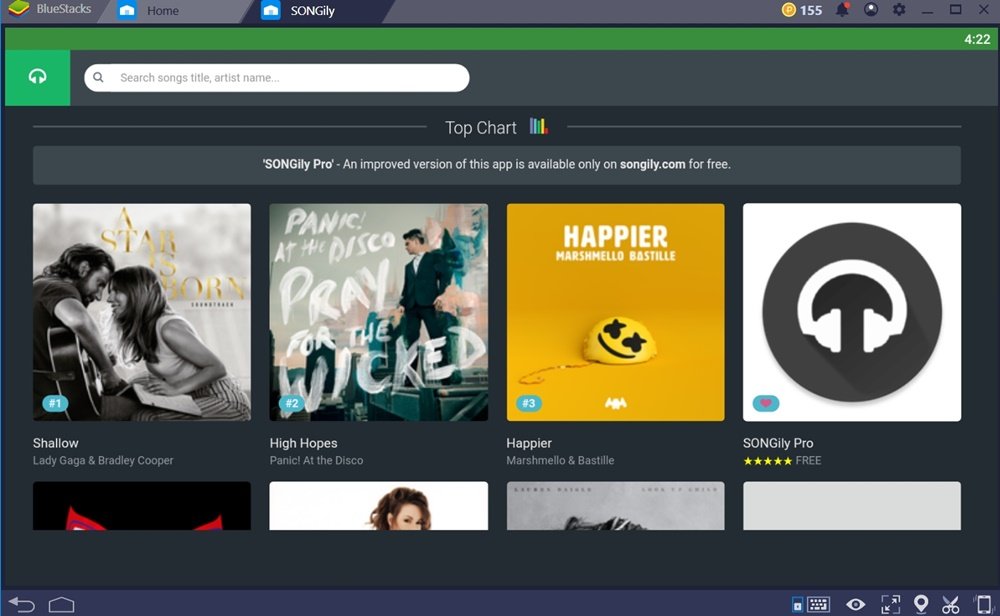This screenshot has width=1000, height=616.
Task: Select Lady Gaga & Bradley Cooper artist text
Action: pos(103,460)
